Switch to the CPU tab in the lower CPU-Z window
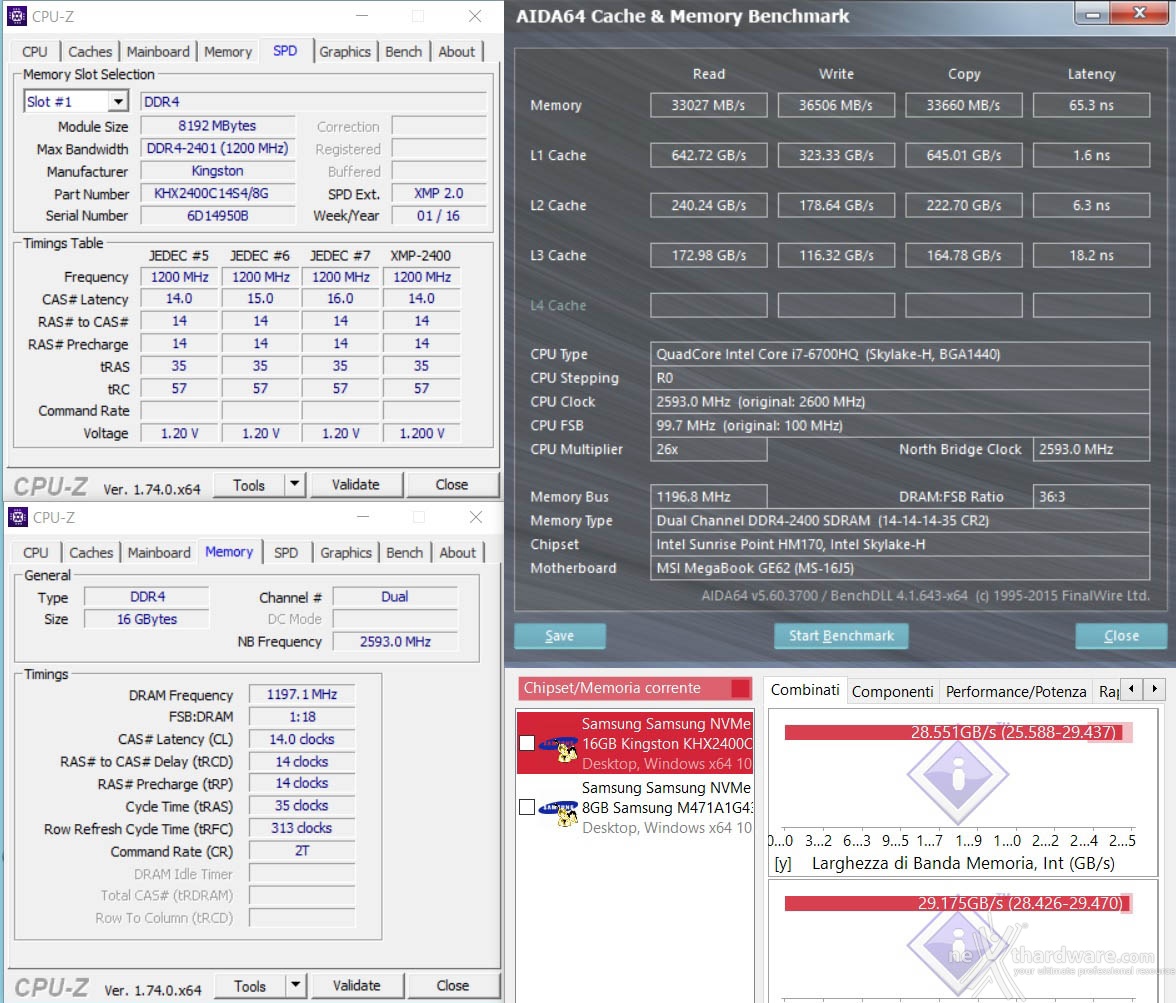Image resolution: width=1176 pixels, height=1003 pixels. tap(35, 553)
